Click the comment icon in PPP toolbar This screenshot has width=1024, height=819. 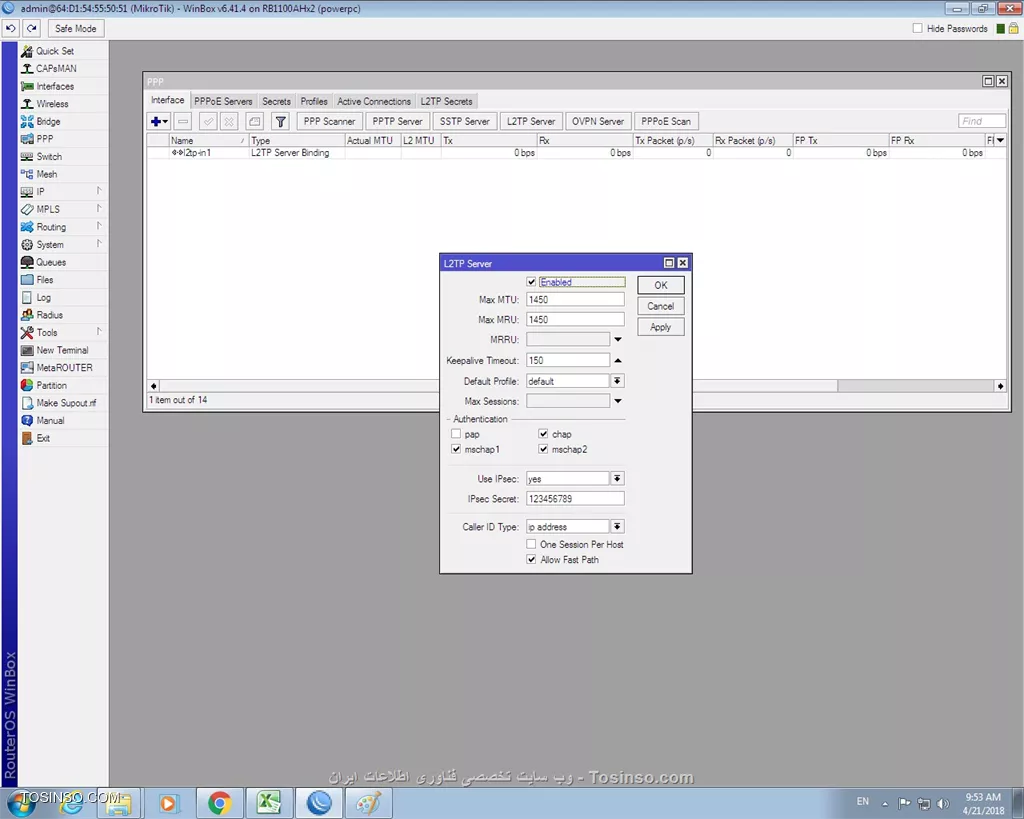(x=255, y=121)
